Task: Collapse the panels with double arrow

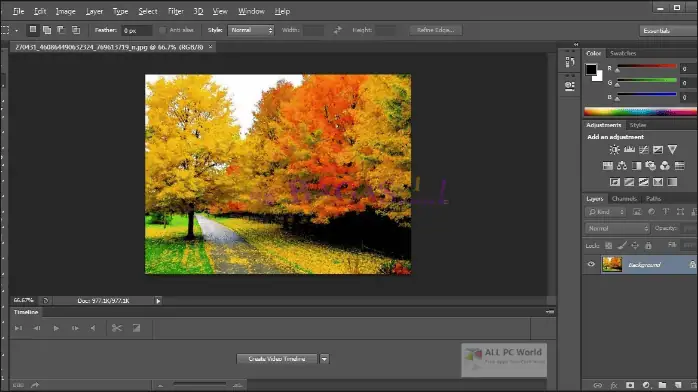Action: pos(576,44)
